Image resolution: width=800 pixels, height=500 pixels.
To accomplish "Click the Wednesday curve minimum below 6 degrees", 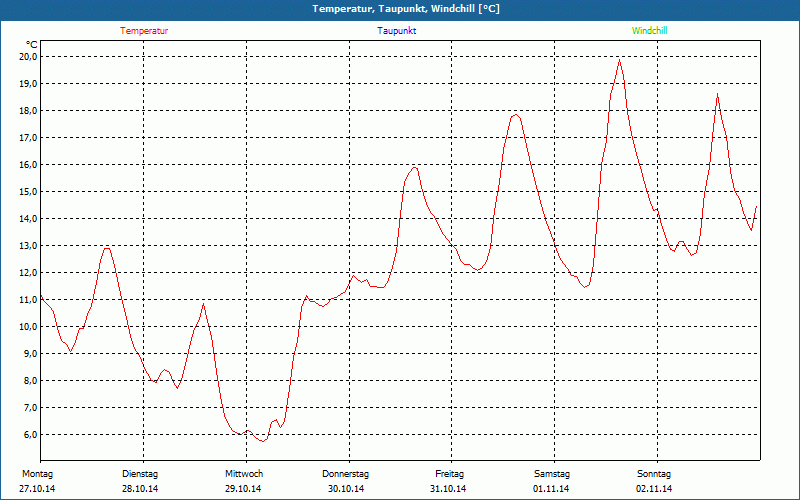I will click(x=263, y=441).
